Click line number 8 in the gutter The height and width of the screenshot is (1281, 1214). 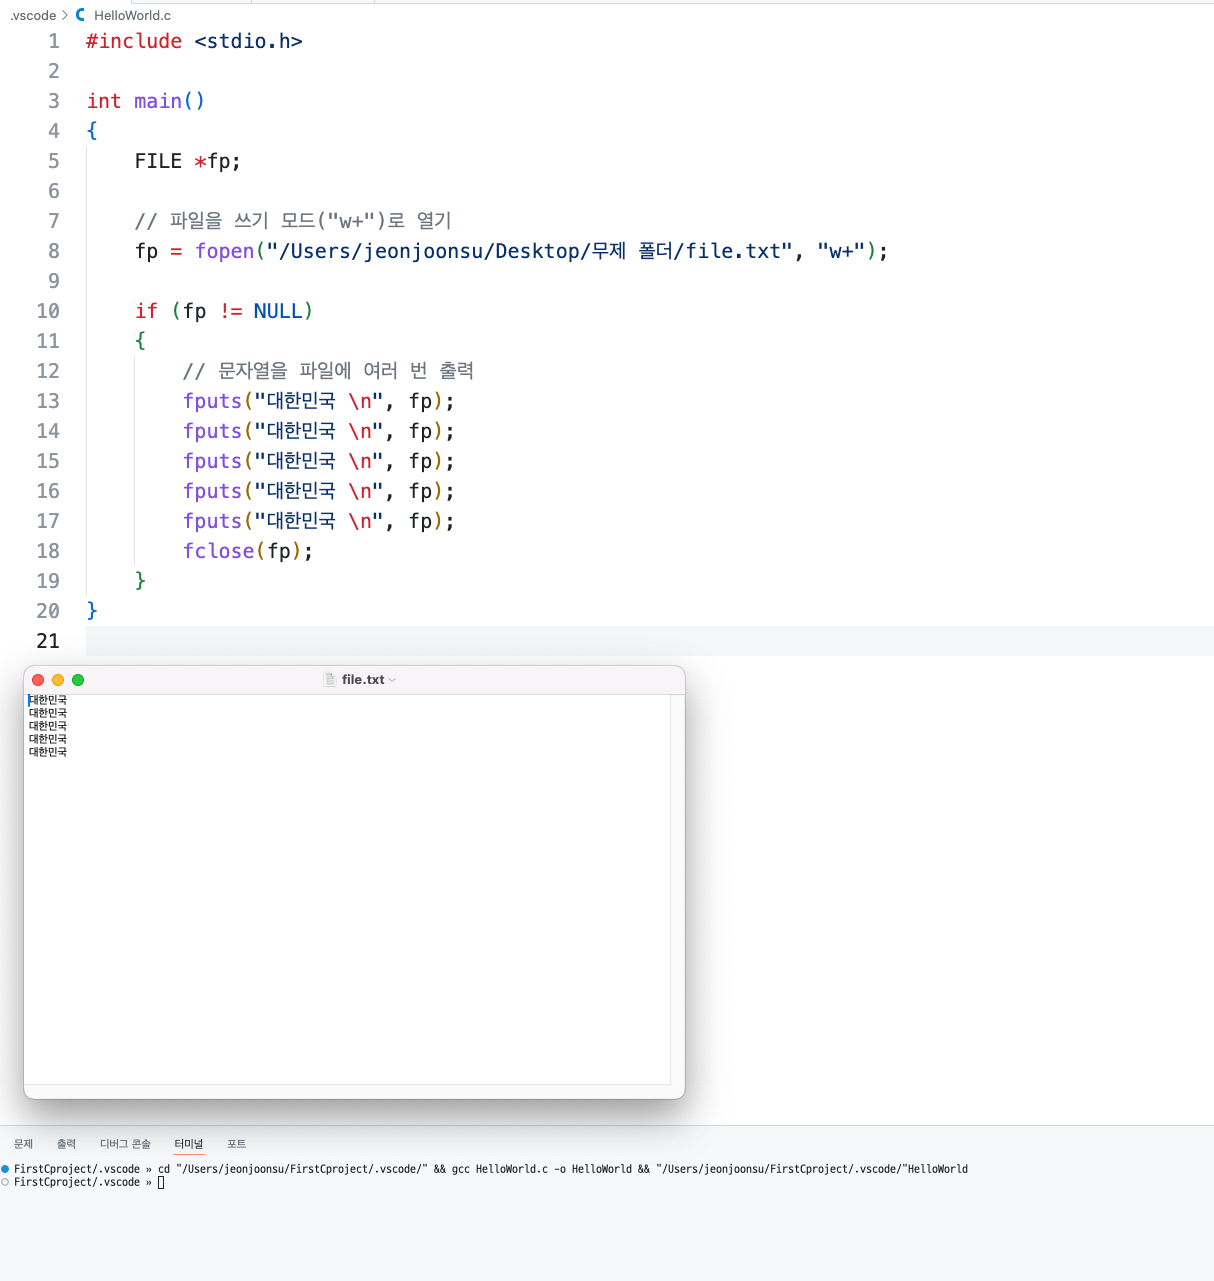[54, 251]
